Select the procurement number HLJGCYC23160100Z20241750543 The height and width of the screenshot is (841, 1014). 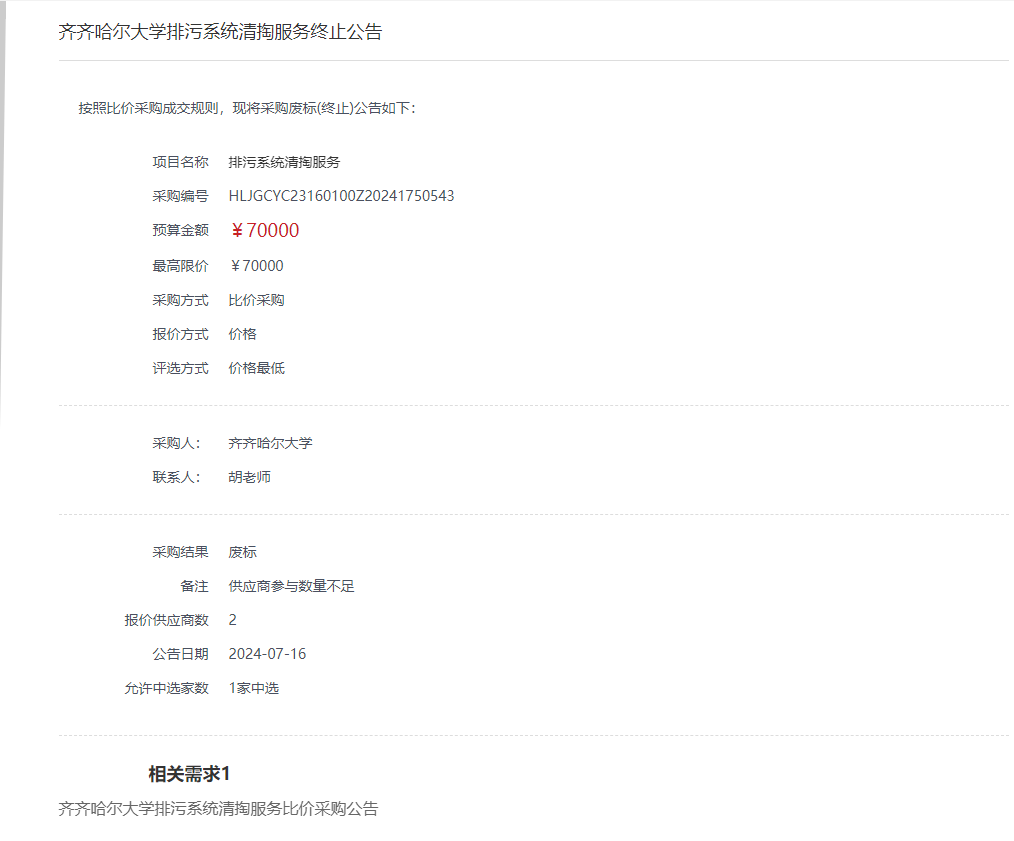[x=341, y=196]
